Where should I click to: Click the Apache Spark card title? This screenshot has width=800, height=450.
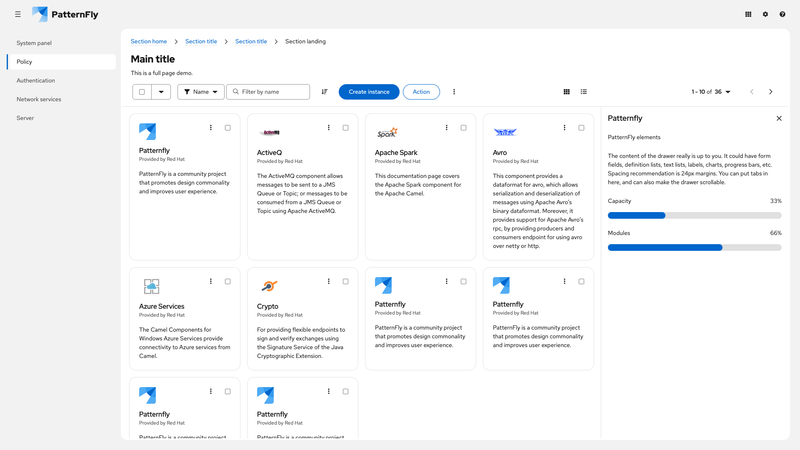coord(396,153)
